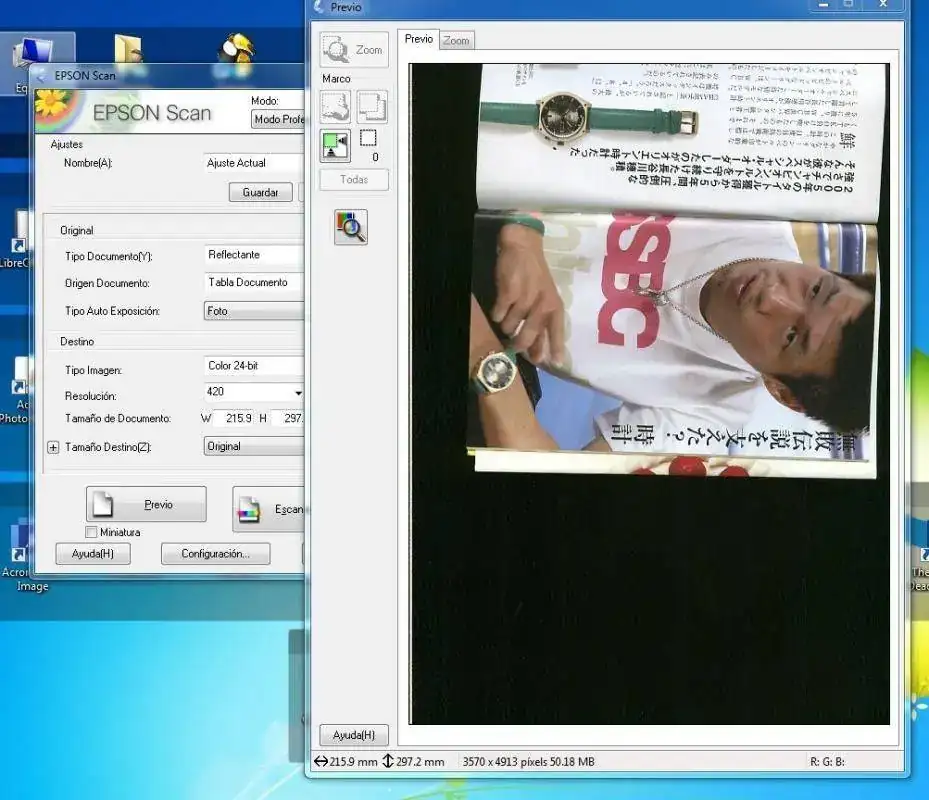This screenshot has height=800, width=929.
Task: Open the Nombre(A) dropdown showing Ajuste Actual
Action: [254, 163]
